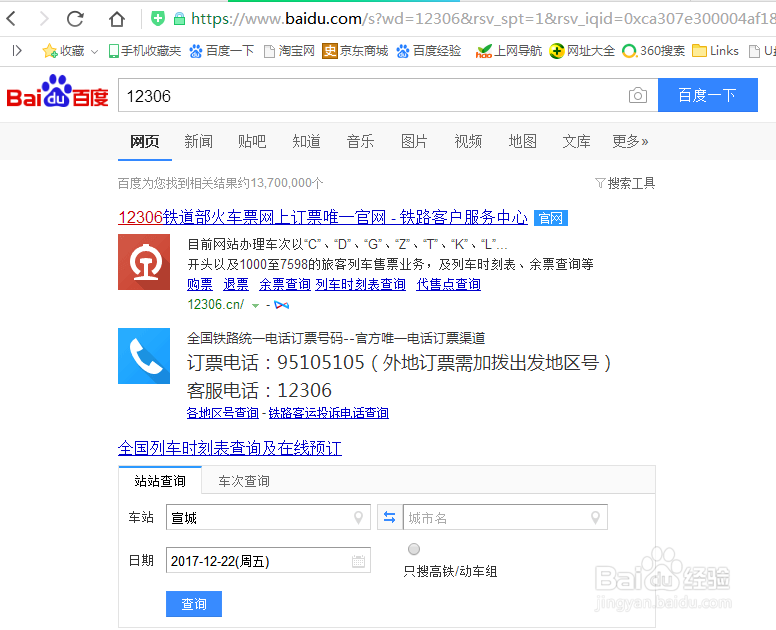The image size is (776, 630).
Task: Click the blue-red verification icon after URL
Action: click(282, 305)
